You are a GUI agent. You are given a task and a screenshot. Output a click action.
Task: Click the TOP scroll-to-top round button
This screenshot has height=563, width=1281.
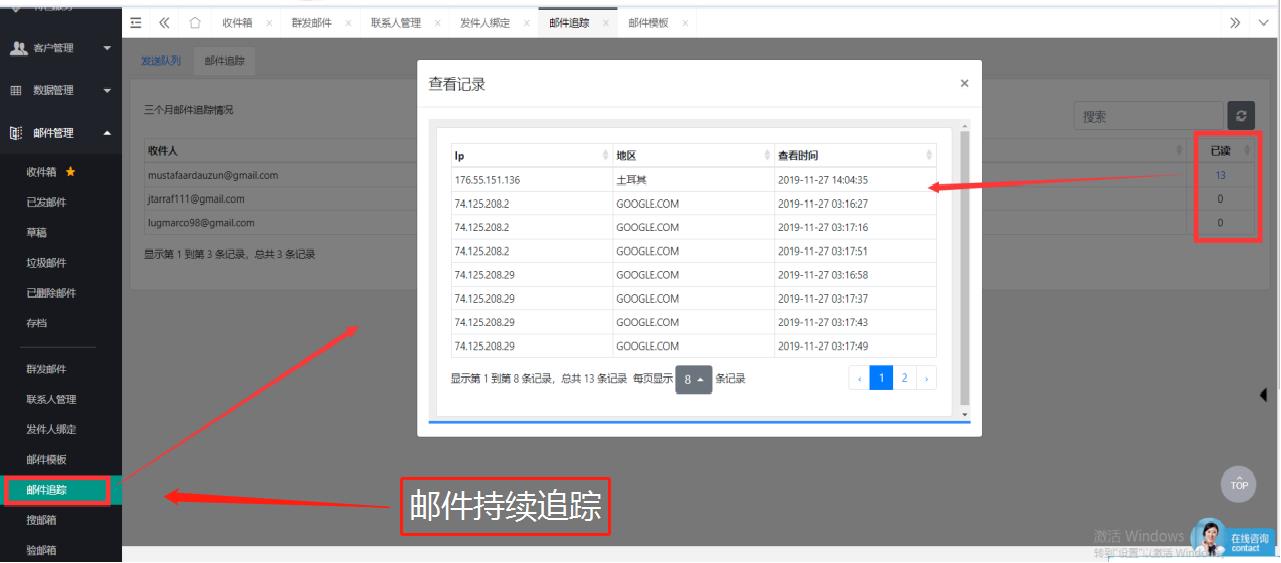[x=1239, y=483]
